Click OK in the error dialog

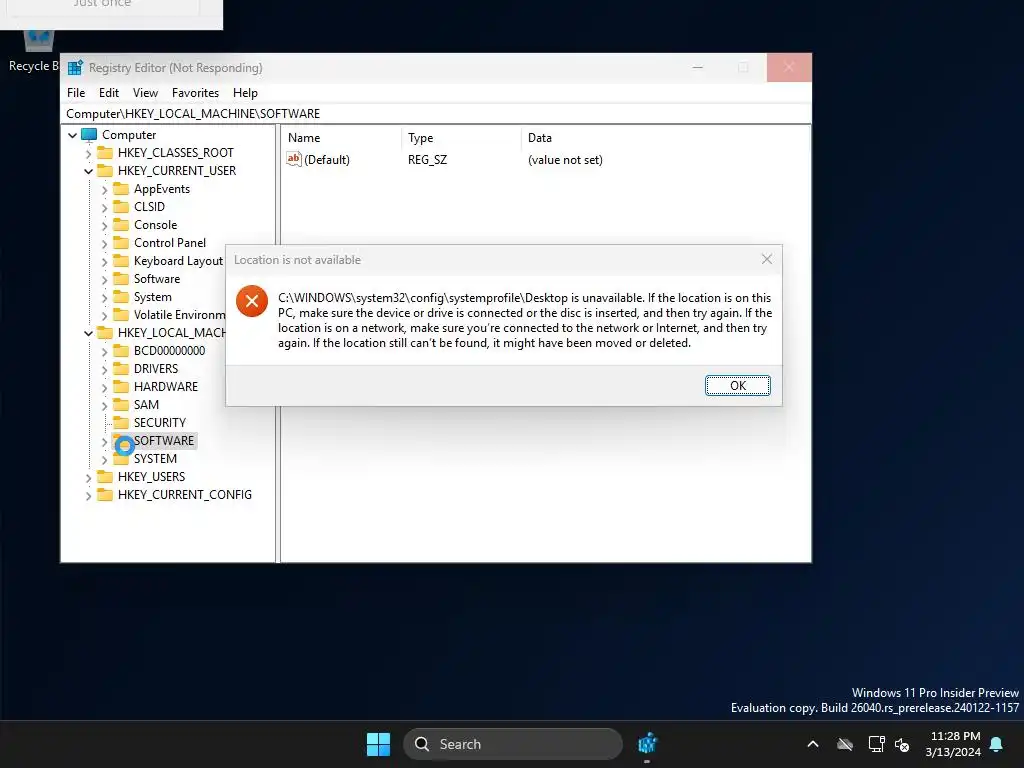[x=737, y=385]
